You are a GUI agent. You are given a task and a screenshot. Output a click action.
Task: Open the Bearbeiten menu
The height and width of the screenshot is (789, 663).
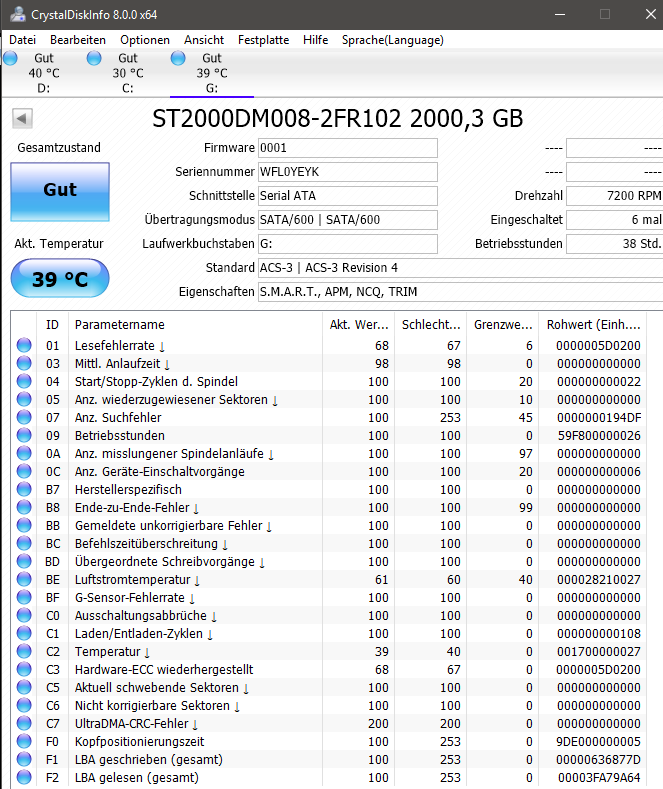pos(78,40)
